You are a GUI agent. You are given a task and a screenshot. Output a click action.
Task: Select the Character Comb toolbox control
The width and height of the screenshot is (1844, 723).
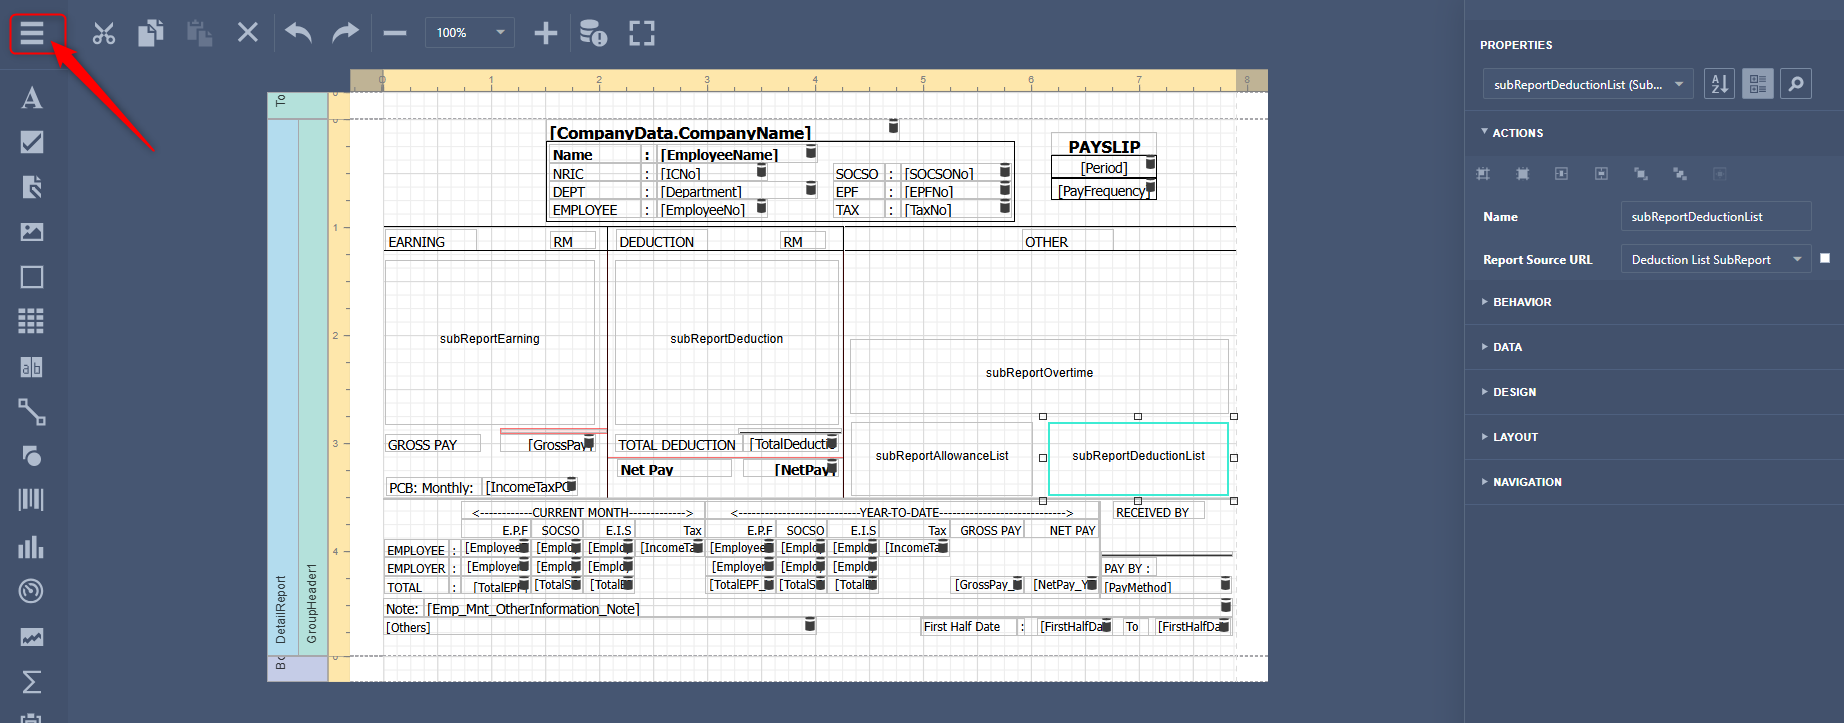[x=32, y=367]
